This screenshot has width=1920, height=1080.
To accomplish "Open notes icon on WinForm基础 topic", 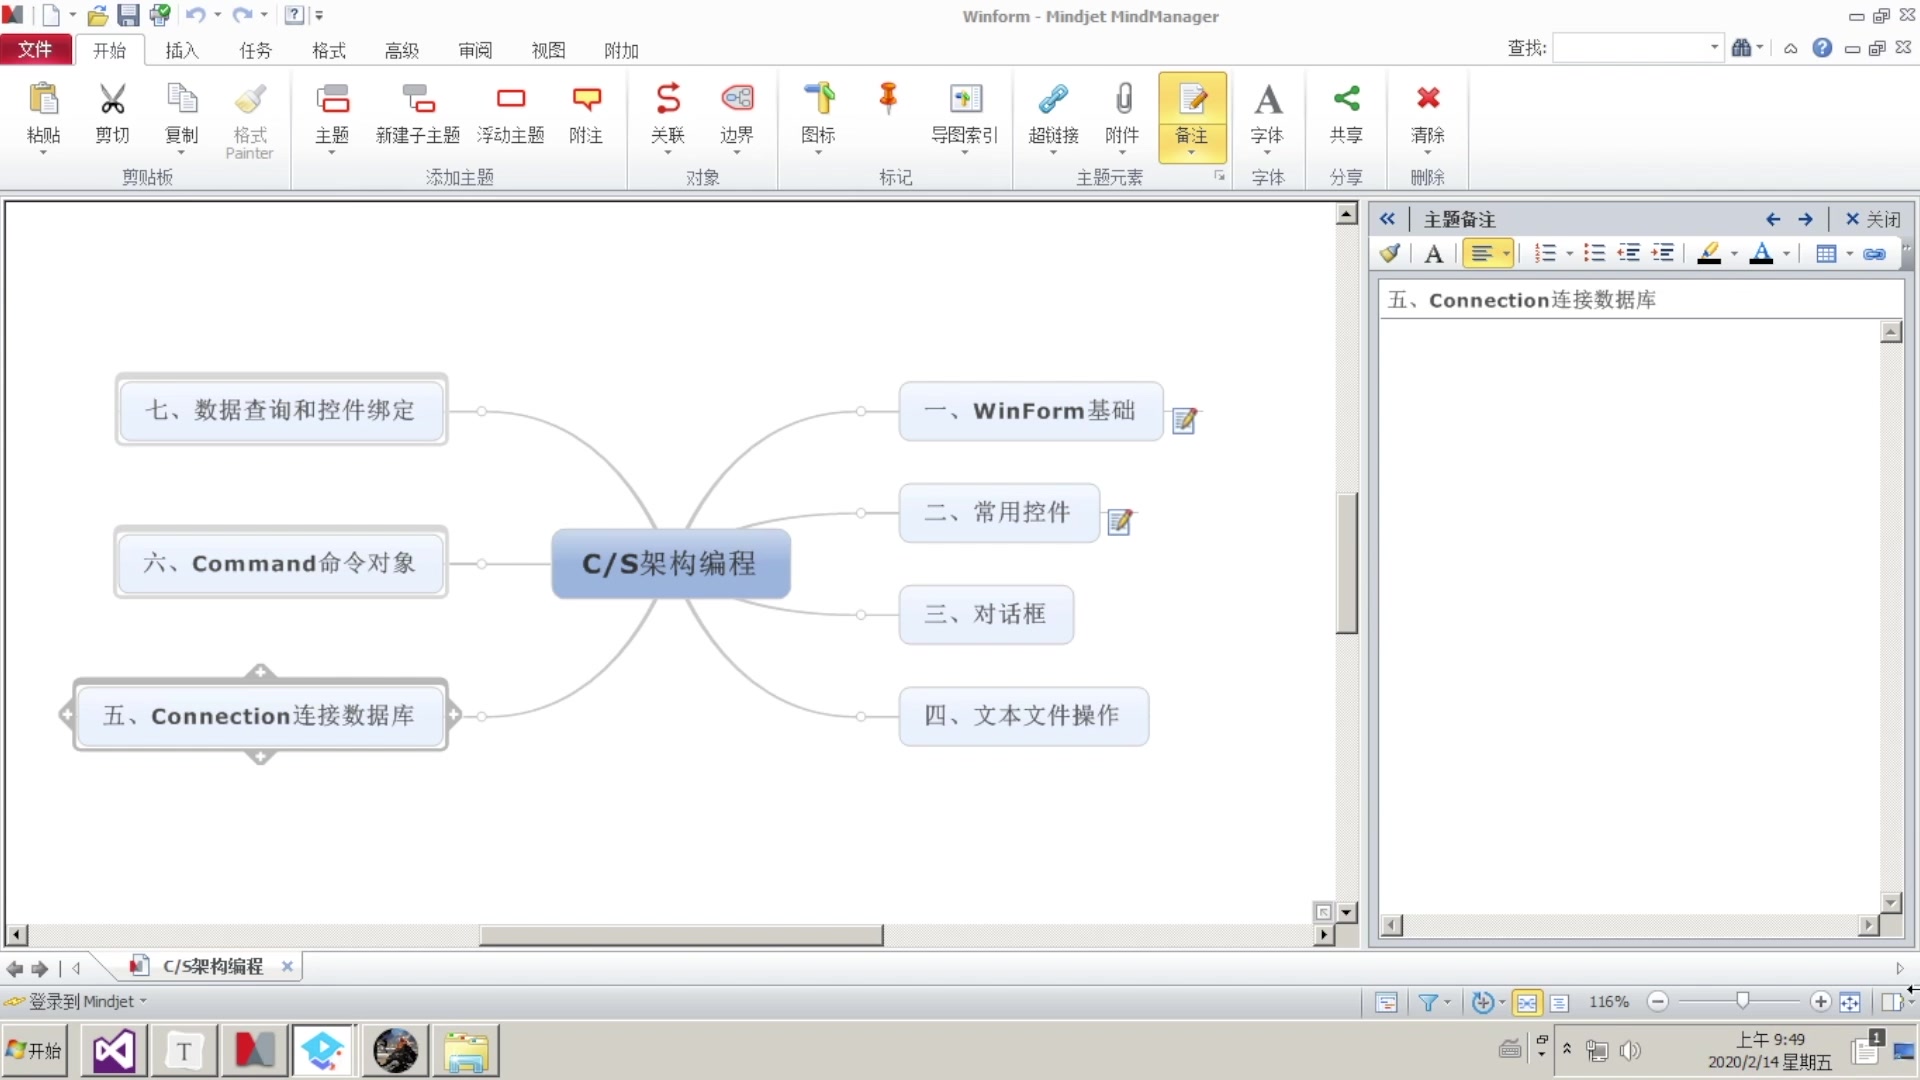I will [1185, 420].
